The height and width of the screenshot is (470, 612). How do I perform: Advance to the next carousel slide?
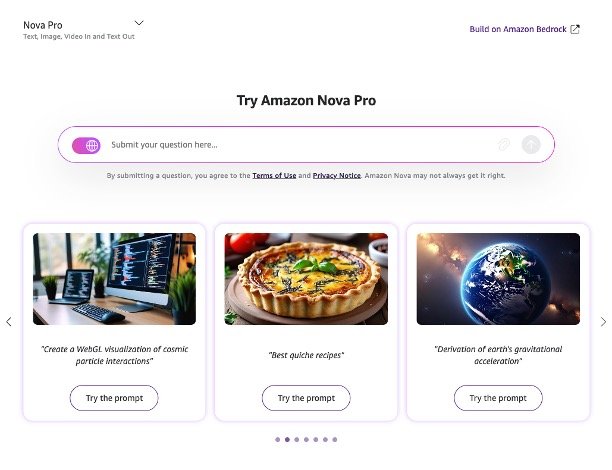point(603,322)
